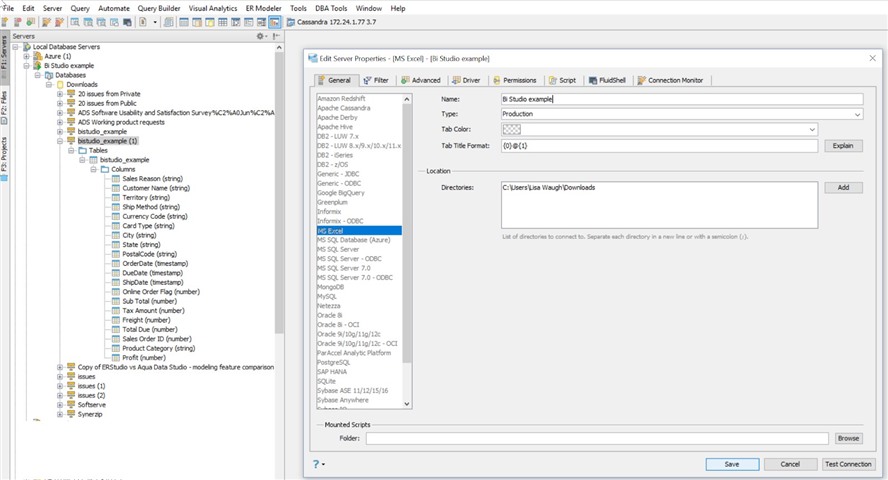This screenshot has height=480, width=888.
Task: Click the Explain button
Action: click(843, 146)
